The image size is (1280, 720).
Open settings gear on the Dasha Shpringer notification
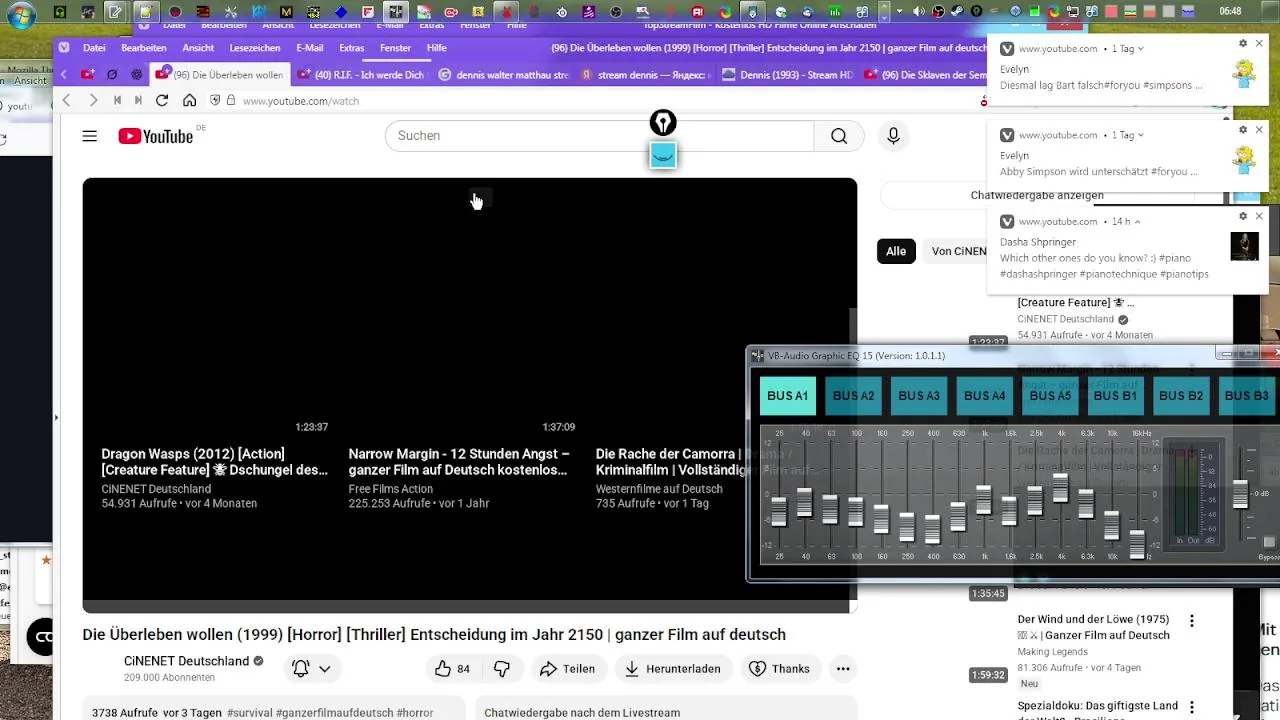(1243, 216)
